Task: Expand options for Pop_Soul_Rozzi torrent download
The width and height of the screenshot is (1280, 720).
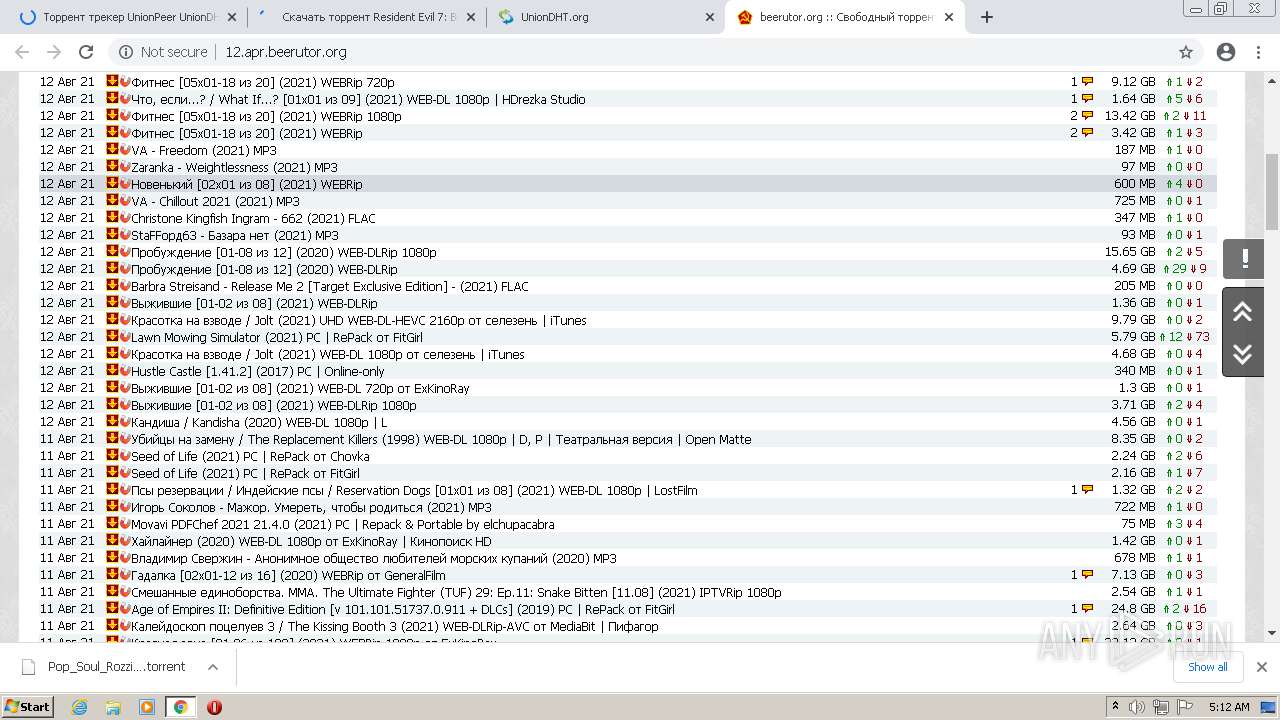Action: click(213, 667)
